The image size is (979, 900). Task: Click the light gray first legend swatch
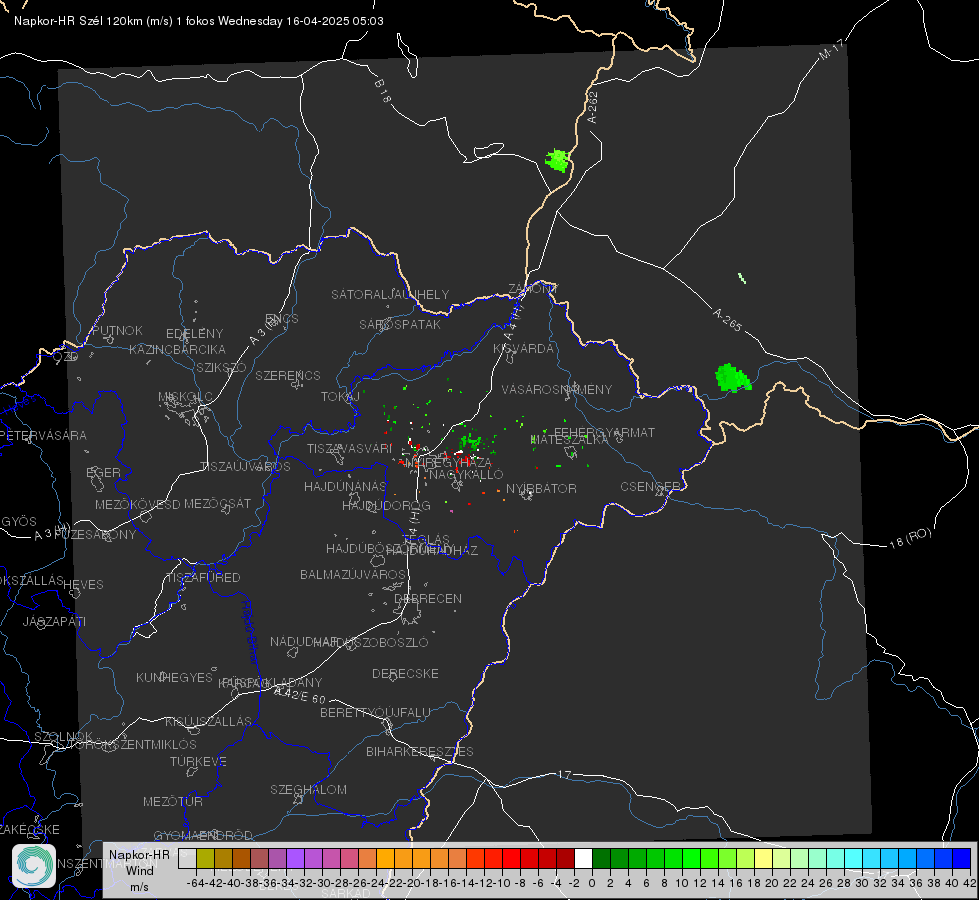187,858
